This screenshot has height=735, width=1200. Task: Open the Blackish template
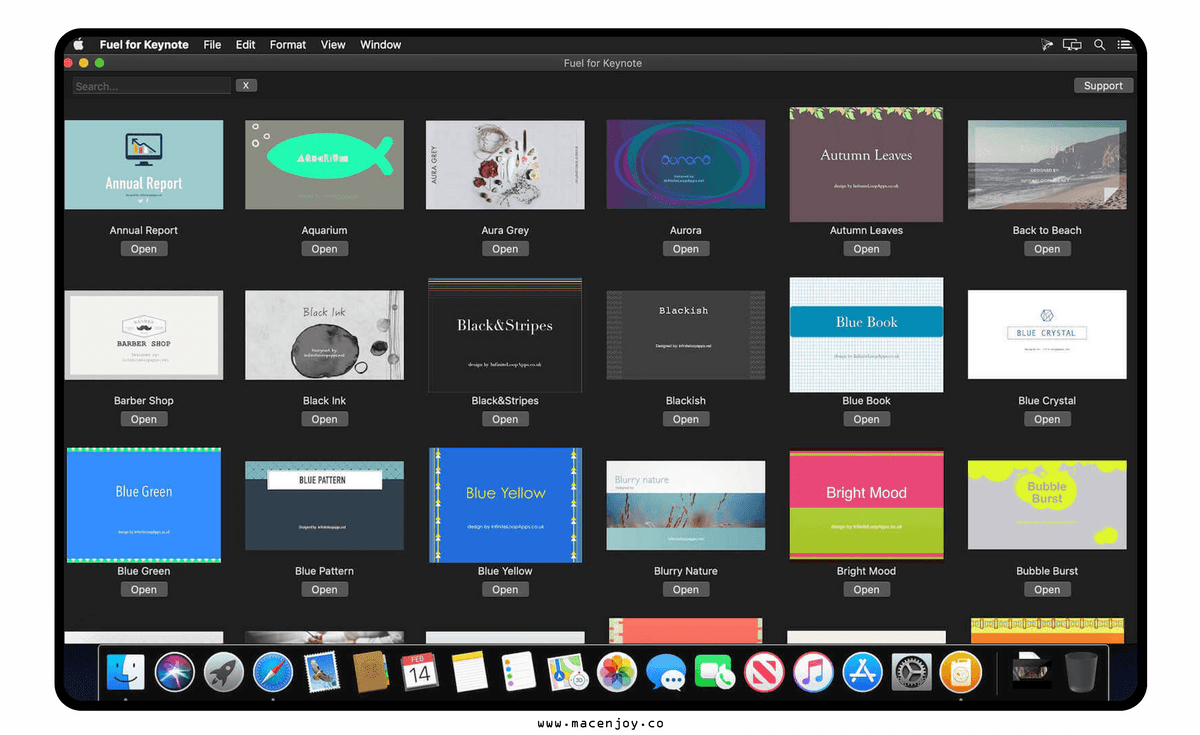(x=686, y=419)
